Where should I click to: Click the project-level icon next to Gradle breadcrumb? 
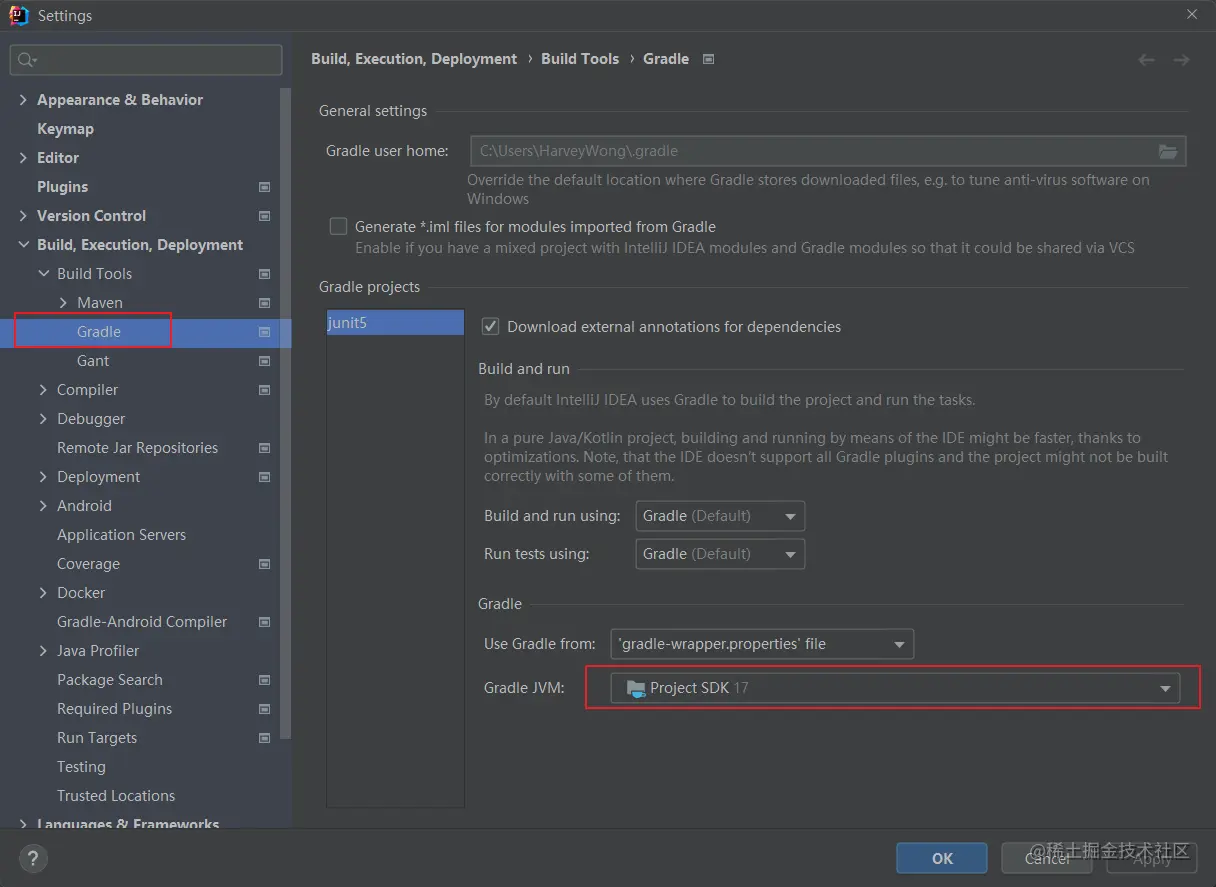[709, 59]
